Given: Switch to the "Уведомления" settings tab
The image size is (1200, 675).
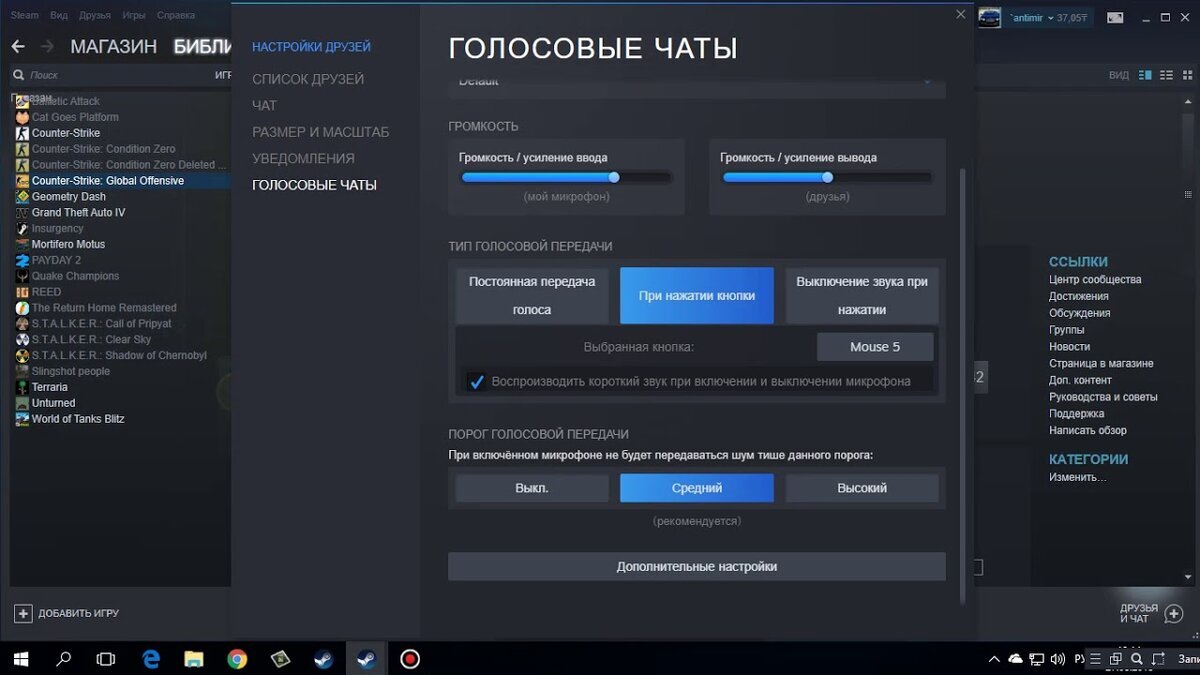Looking at the screenshot, I should (x=303, y=158).
